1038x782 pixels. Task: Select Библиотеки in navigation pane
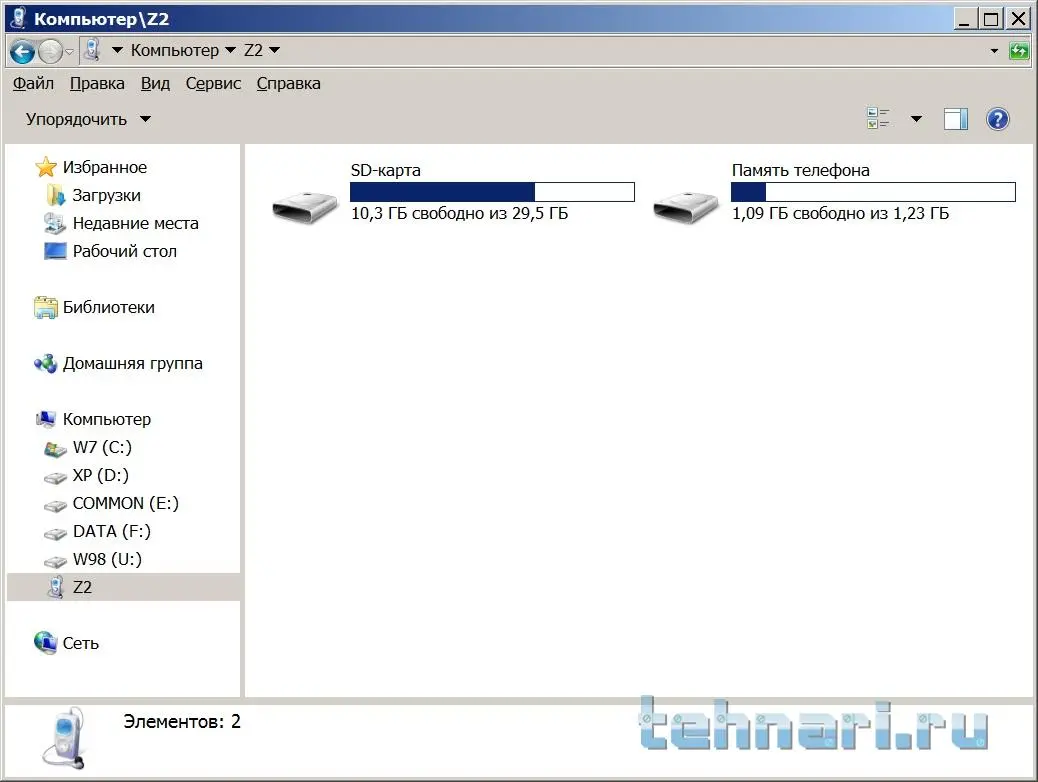point(109,307)
